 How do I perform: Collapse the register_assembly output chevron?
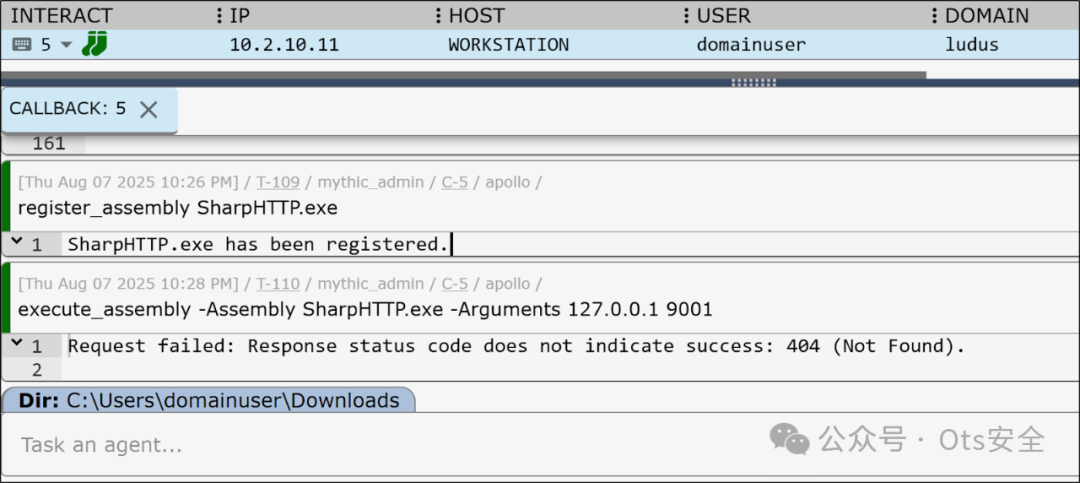pyautogui.click(x=17, y=243)
